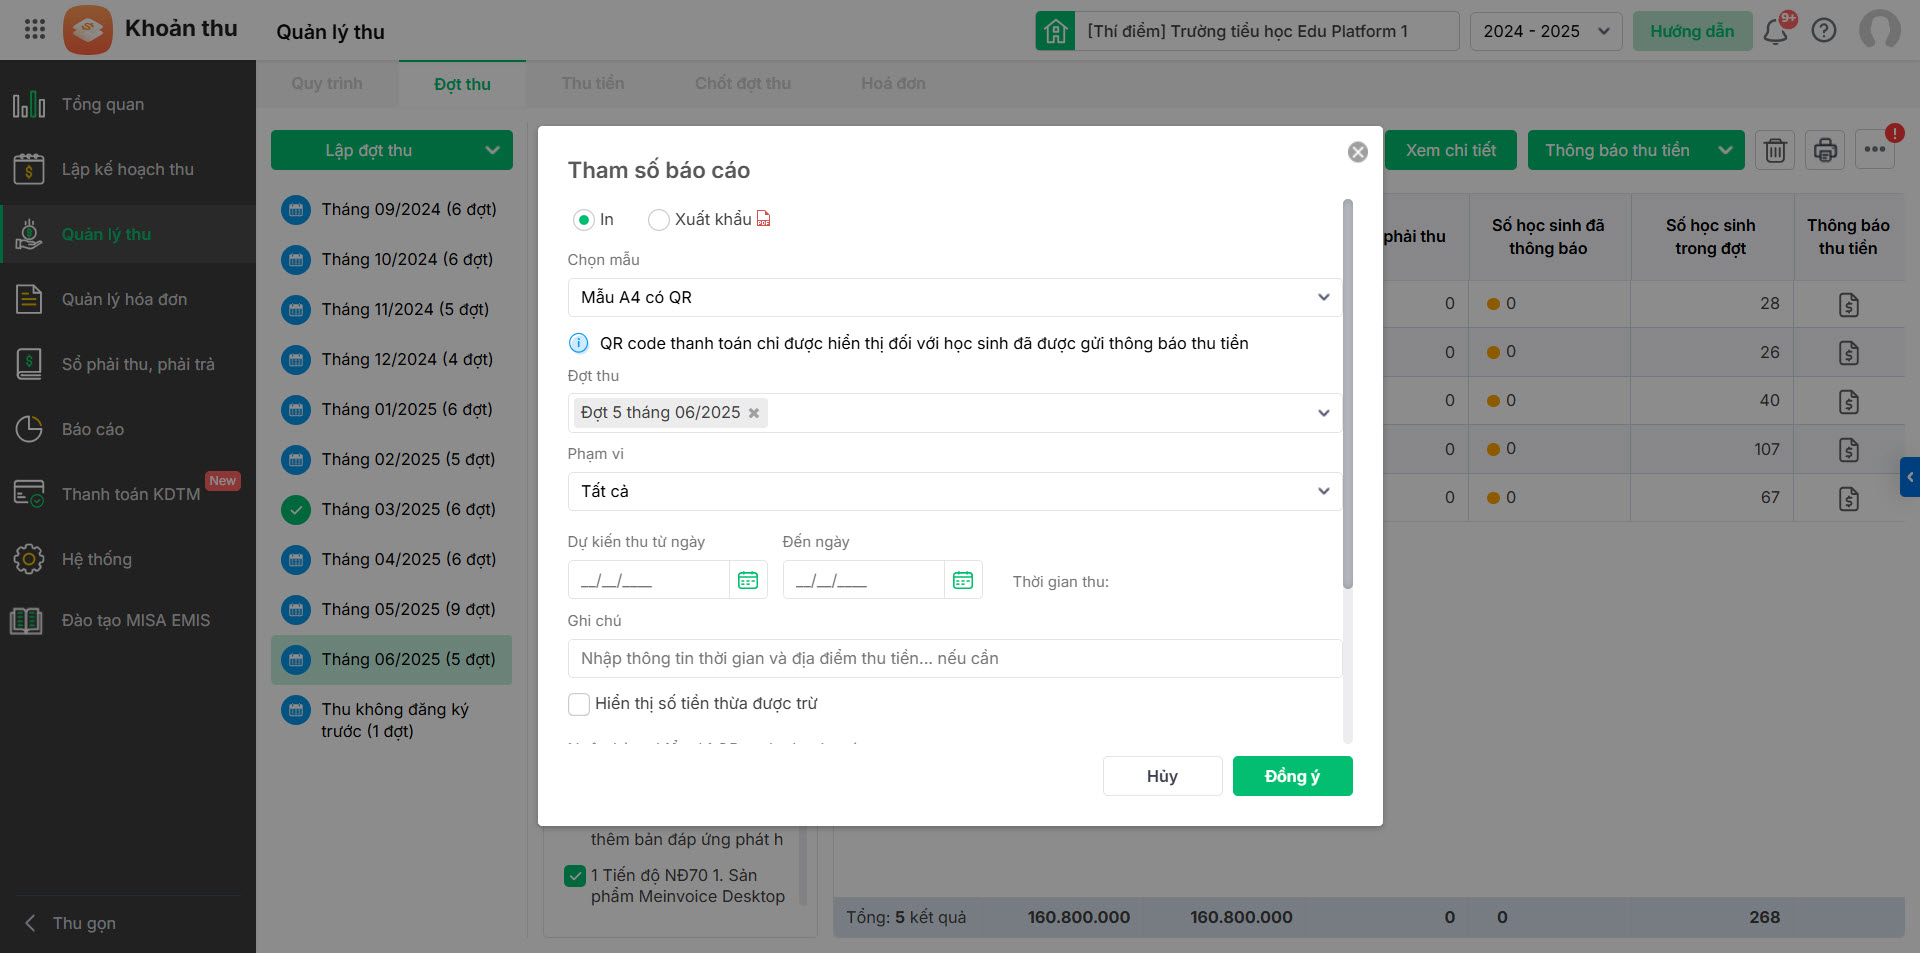Click the Ghi chú note input field
Image resolution: width=1920 pixels, height=953 pixels.
[954, 659]
